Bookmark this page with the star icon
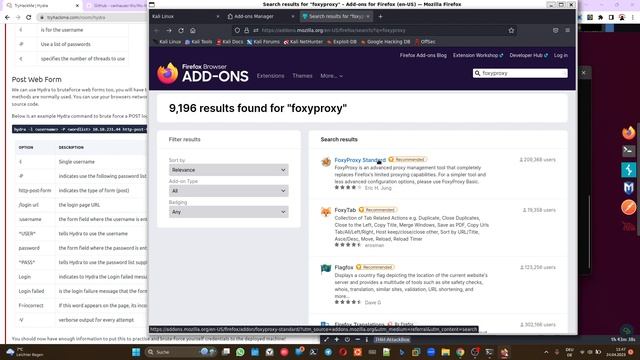The height and width of the screenshot is (360, 640). [511, 30]
